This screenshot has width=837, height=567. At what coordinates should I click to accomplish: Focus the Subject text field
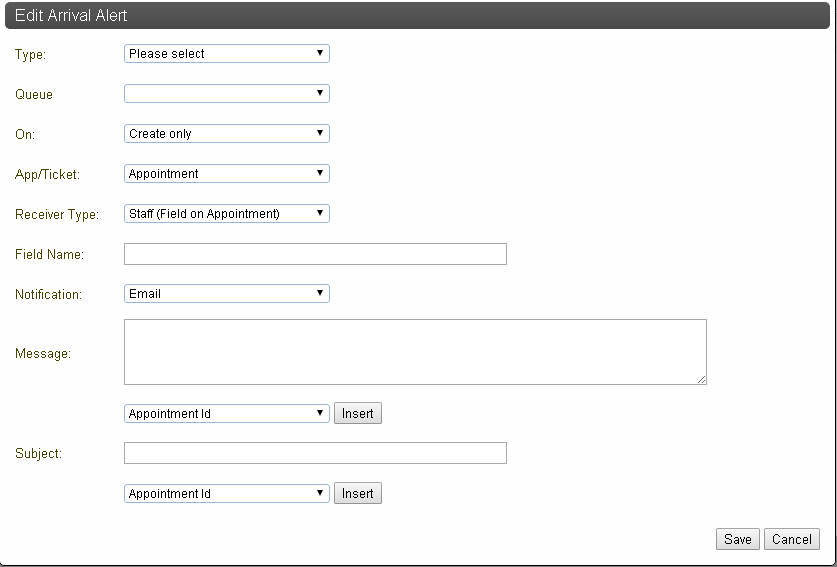point(315,453)
